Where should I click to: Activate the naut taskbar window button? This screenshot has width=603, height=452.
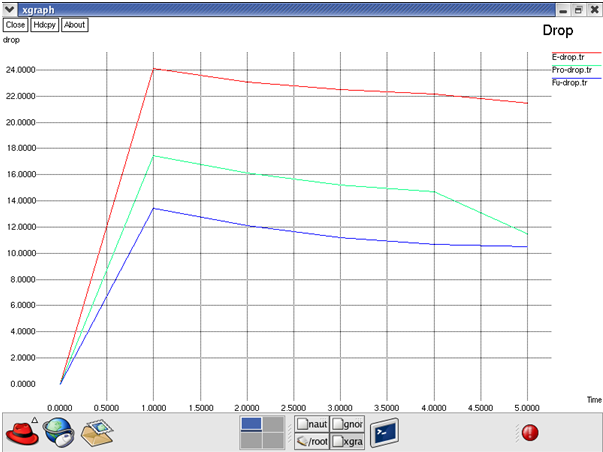click(x=312, y=424)
